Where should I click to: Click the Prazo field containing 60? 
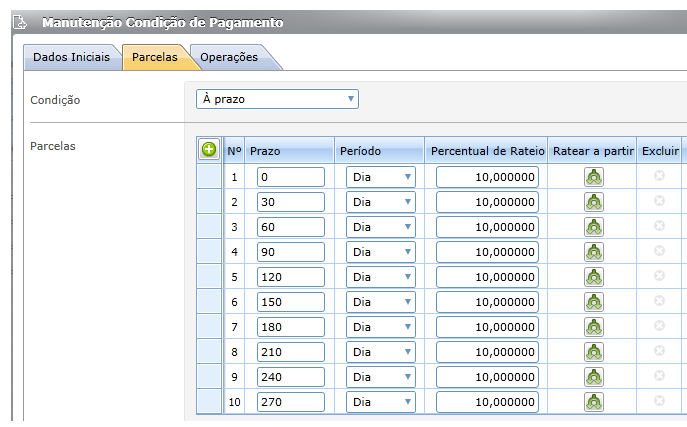[x=291, y=227]
